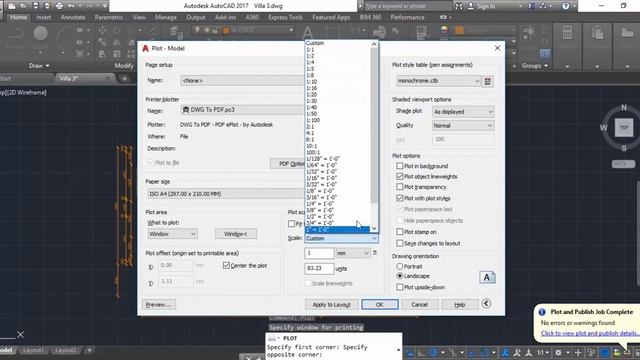Click the drawing orientation preview icon

pyautogui.click(x=487, y=278)
